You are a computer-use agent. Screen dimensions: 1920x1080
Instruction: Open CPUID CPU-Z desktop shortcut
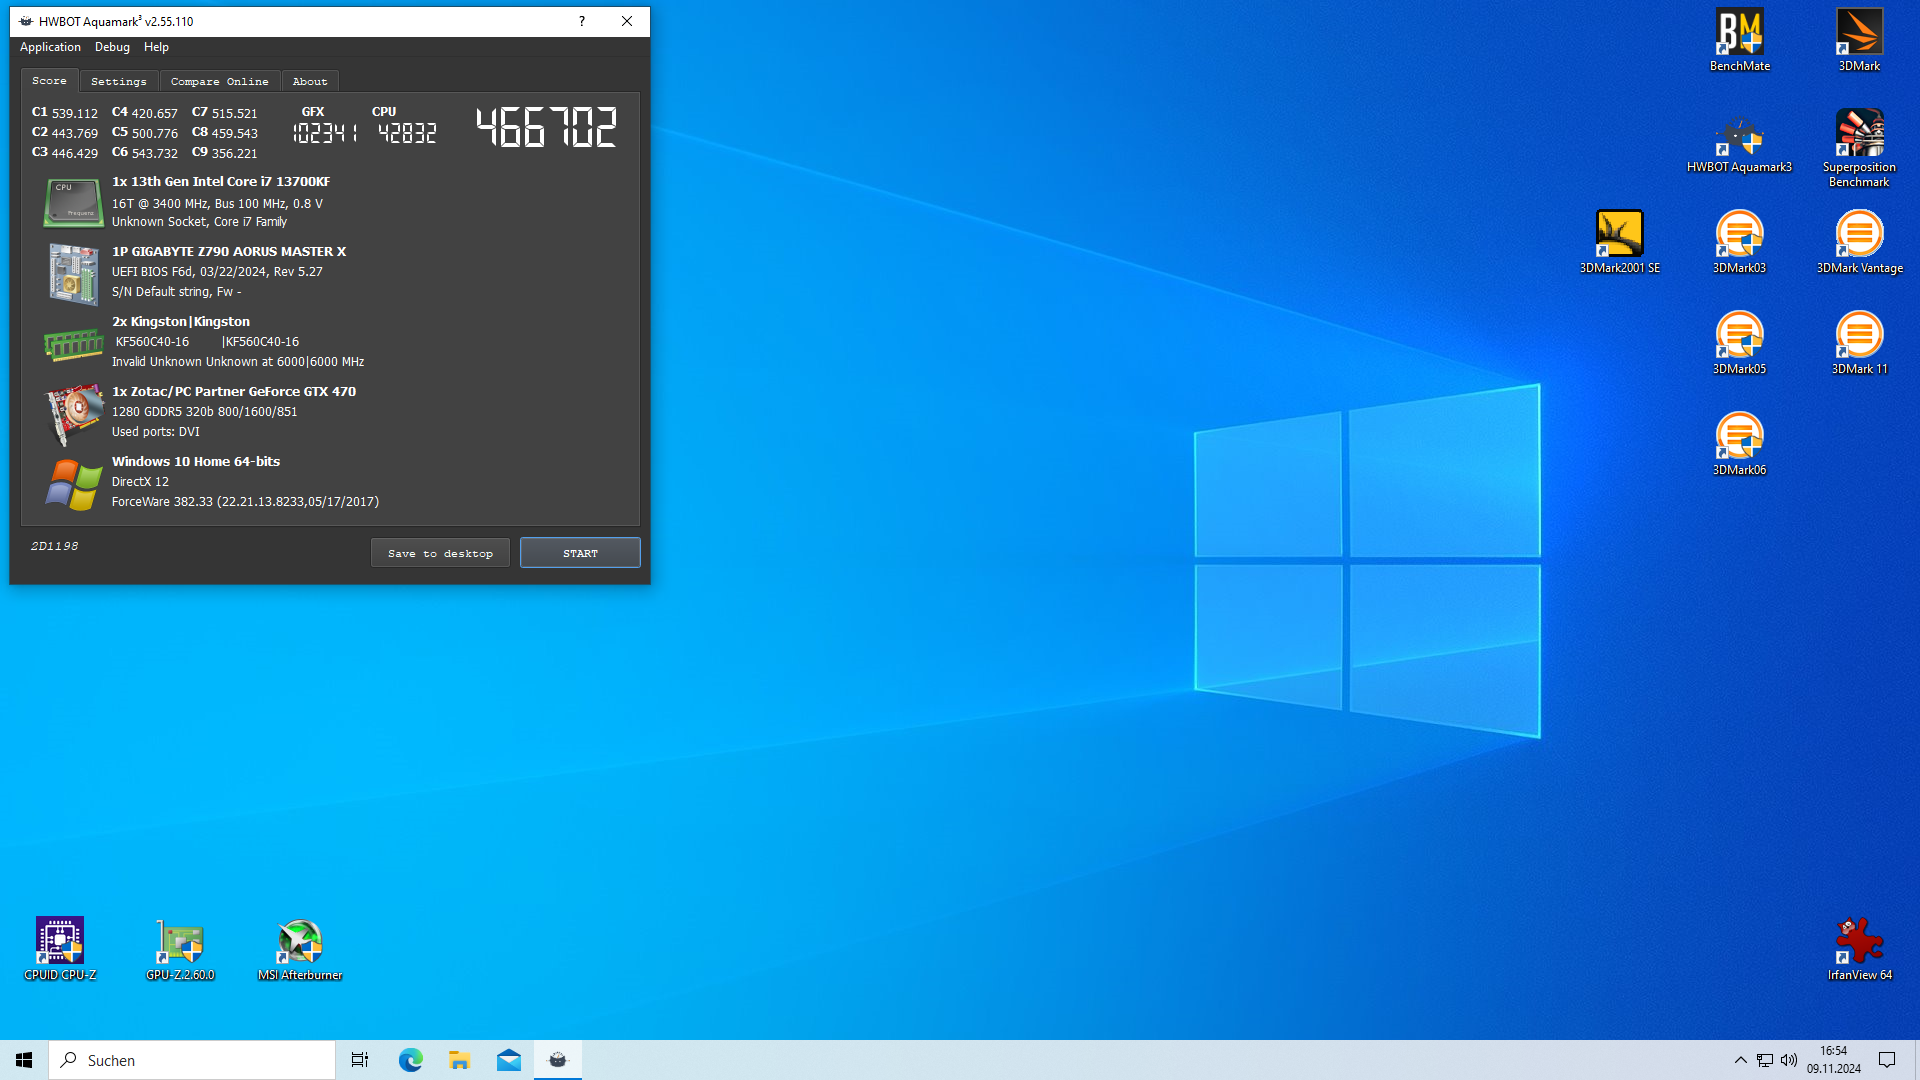pyautogui.click(x=60, y=949)
